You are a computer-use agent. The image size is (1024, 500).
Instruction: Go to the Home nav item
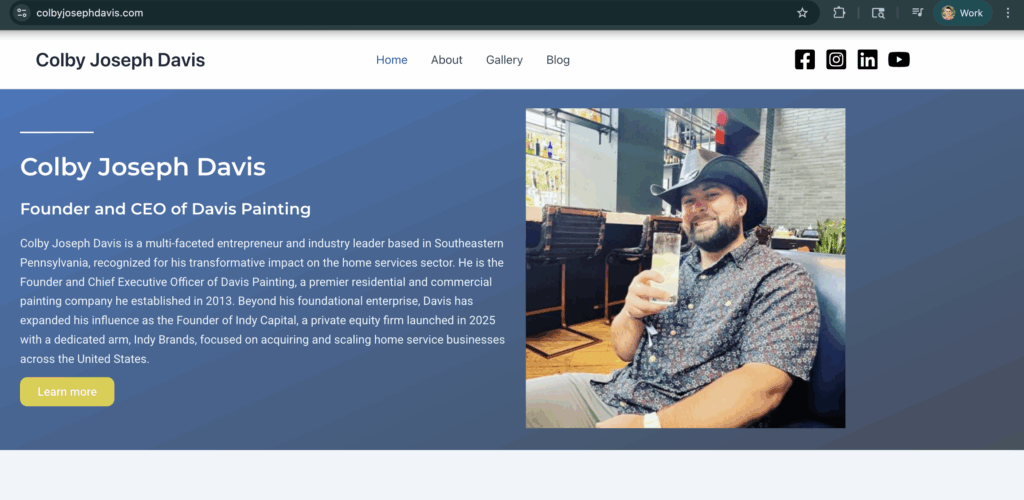coord(391,60)
